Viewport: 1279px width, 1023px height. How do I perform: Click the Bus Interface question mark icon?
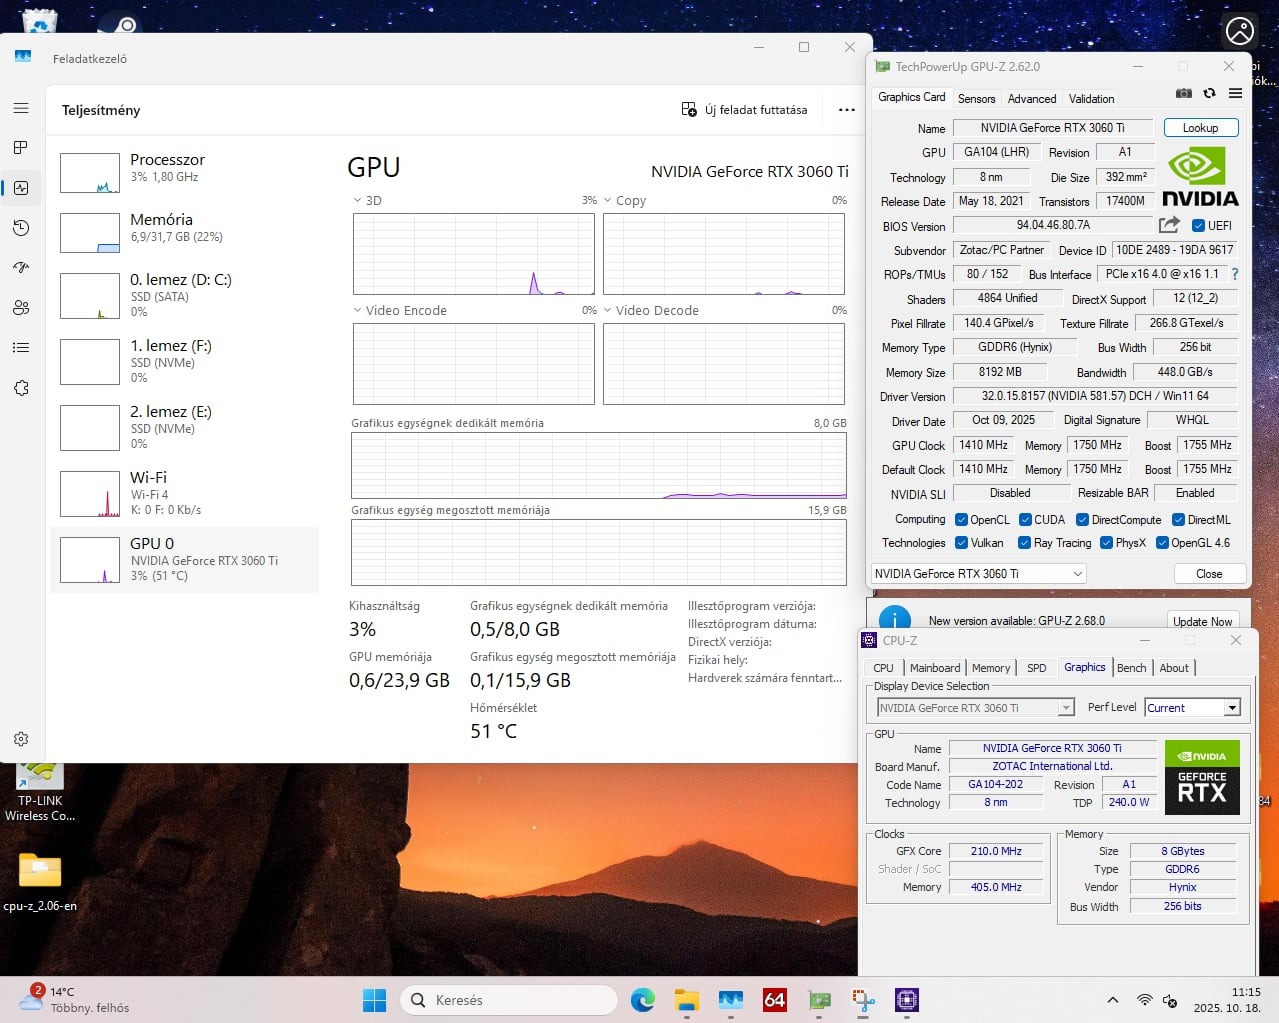1235,274
